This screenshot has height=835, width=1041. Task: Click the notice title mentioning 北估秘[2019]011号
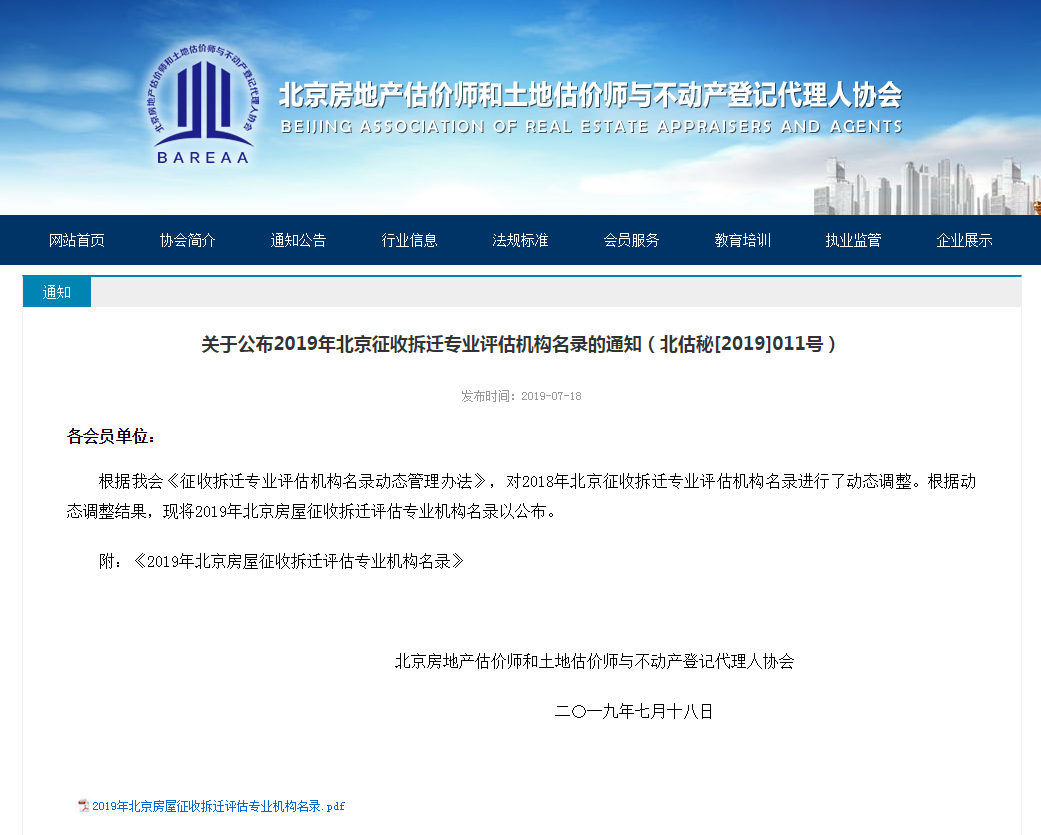pos(519,344)
